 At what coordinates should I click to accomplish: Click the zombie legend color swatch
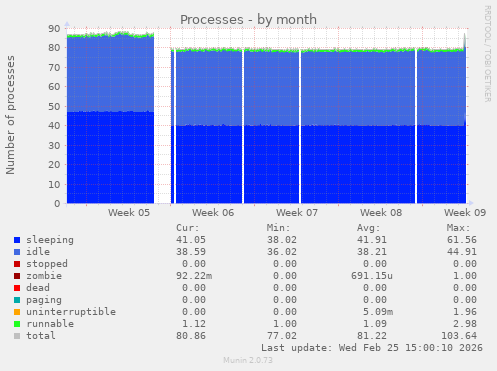(17, 276)
